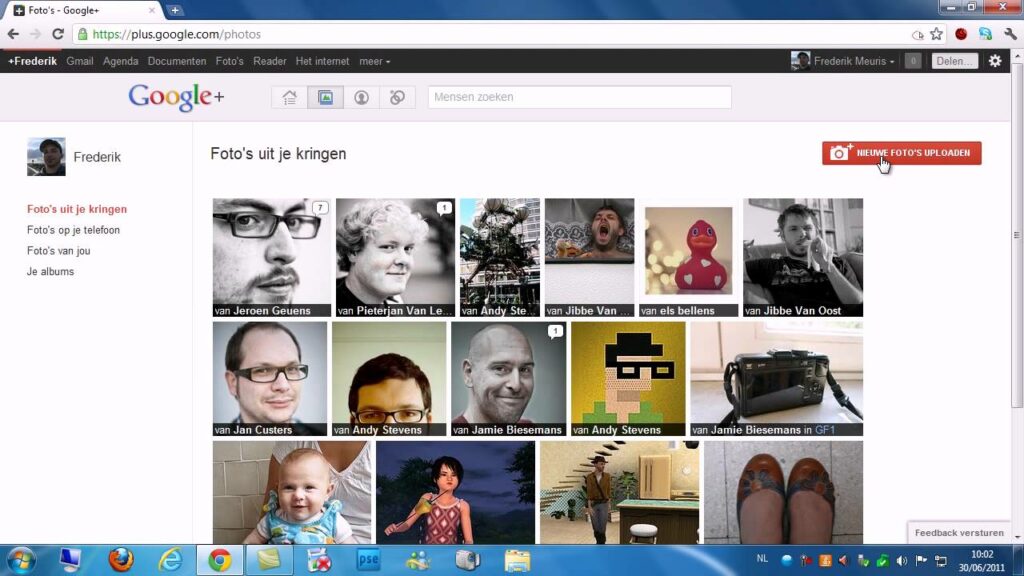Open the Google+ Home stream icon
This screenshot has width=1024, height=576.
[290, 97]
